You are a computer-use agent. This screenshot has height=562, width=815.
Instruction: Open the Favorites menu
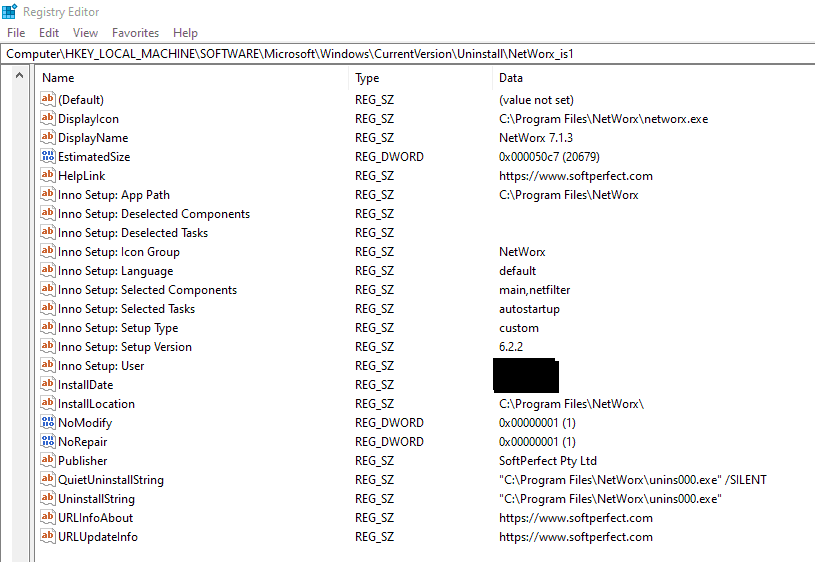coord(135,33)
